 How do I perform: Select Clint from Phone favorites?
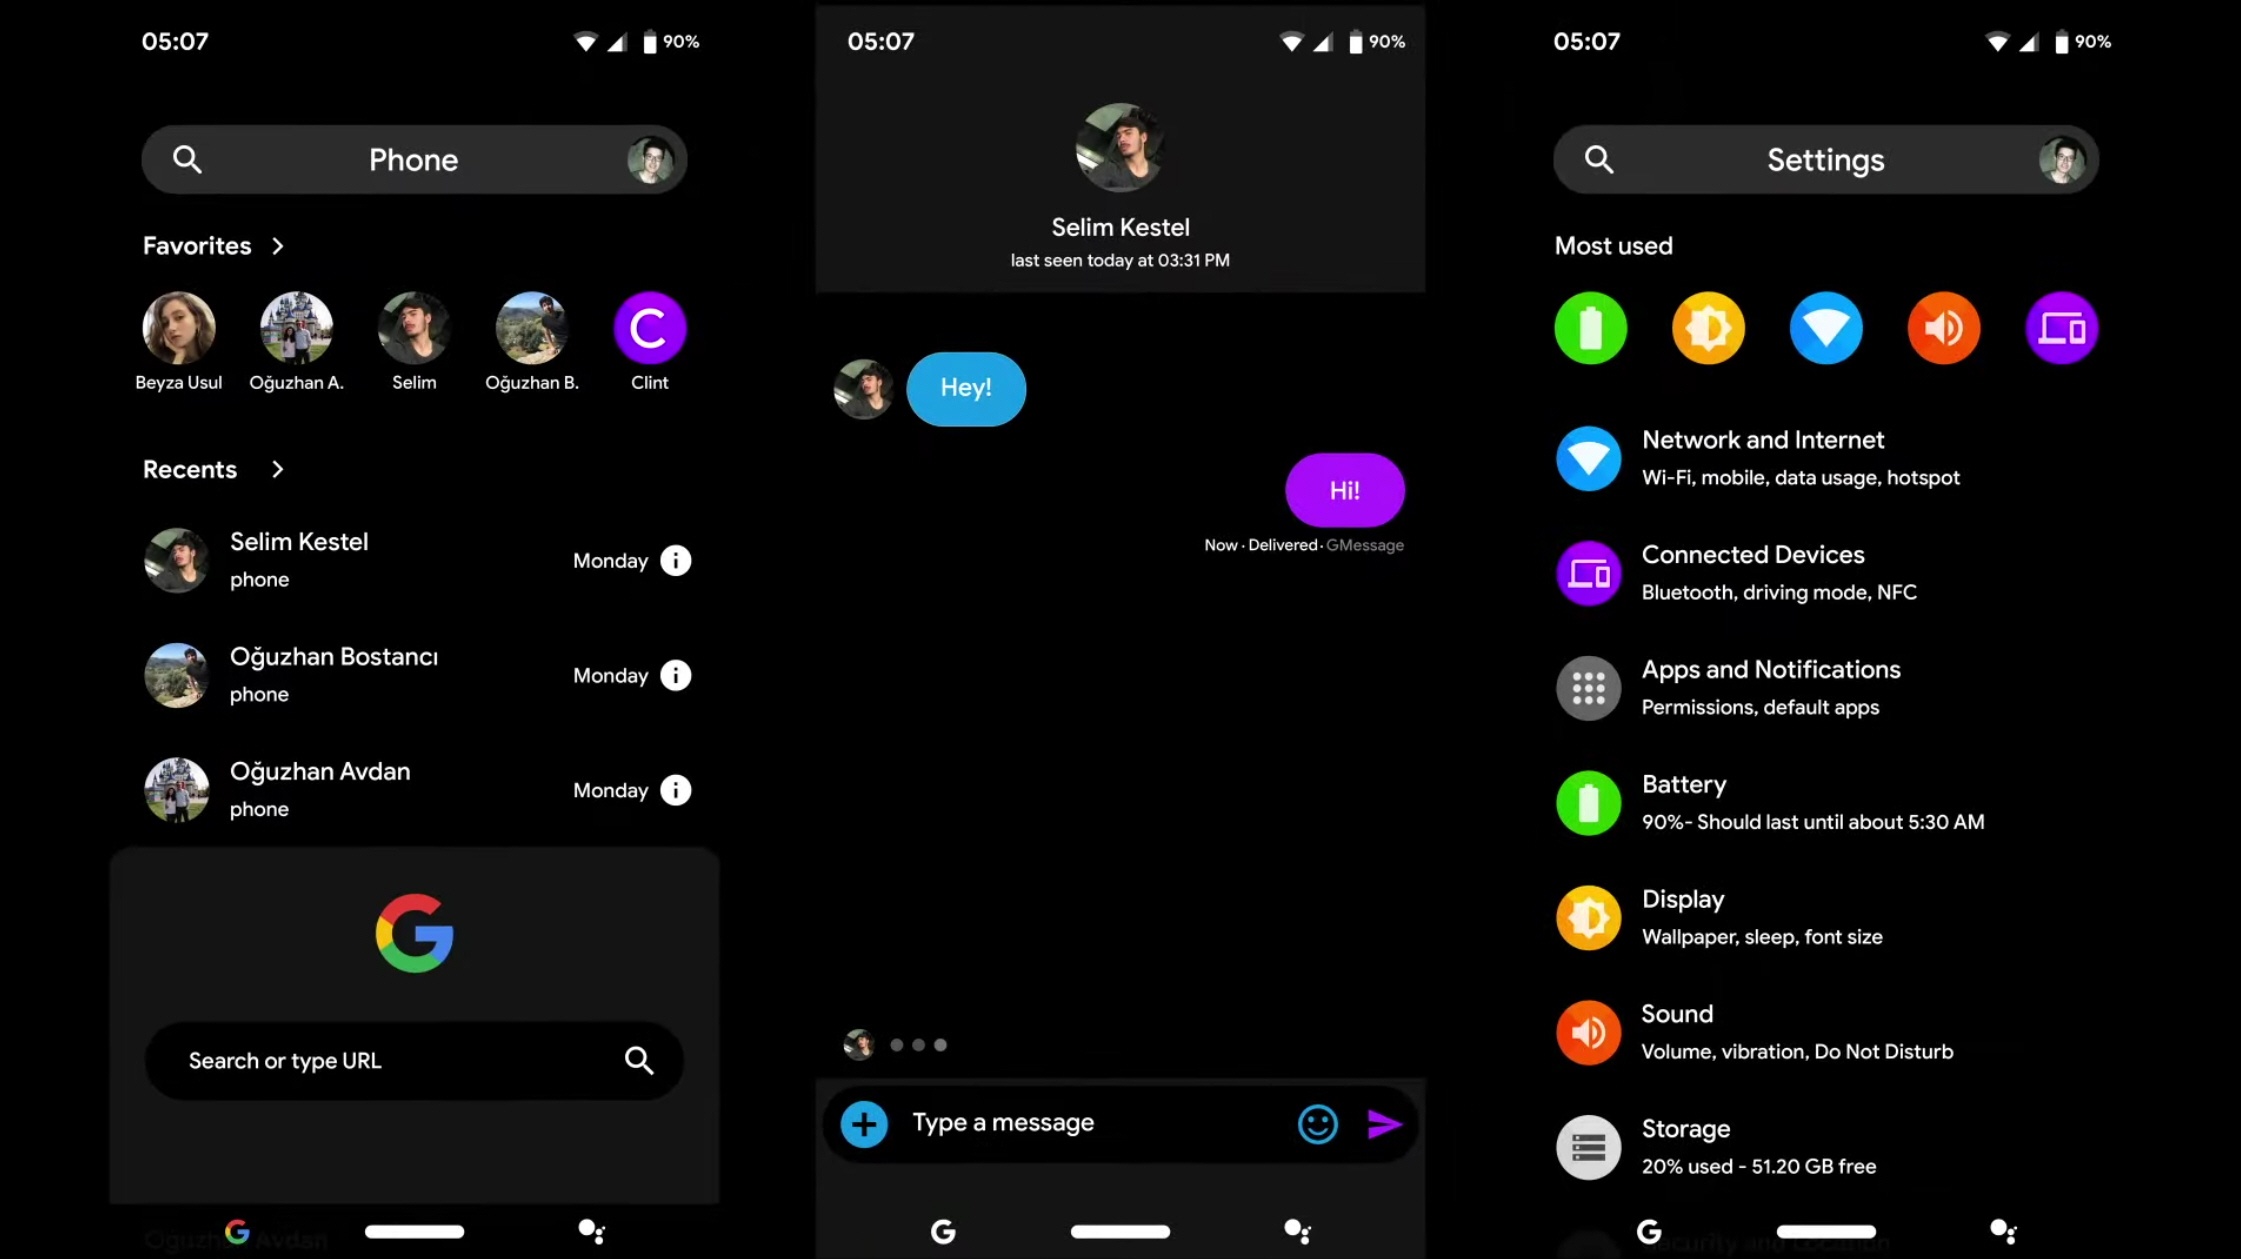point(648,326)
